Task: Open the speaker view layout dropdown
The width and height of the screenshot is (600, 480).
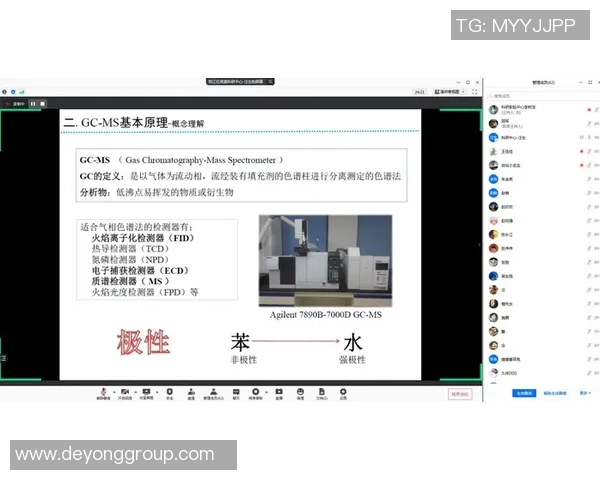Action: tap(450, 92)
